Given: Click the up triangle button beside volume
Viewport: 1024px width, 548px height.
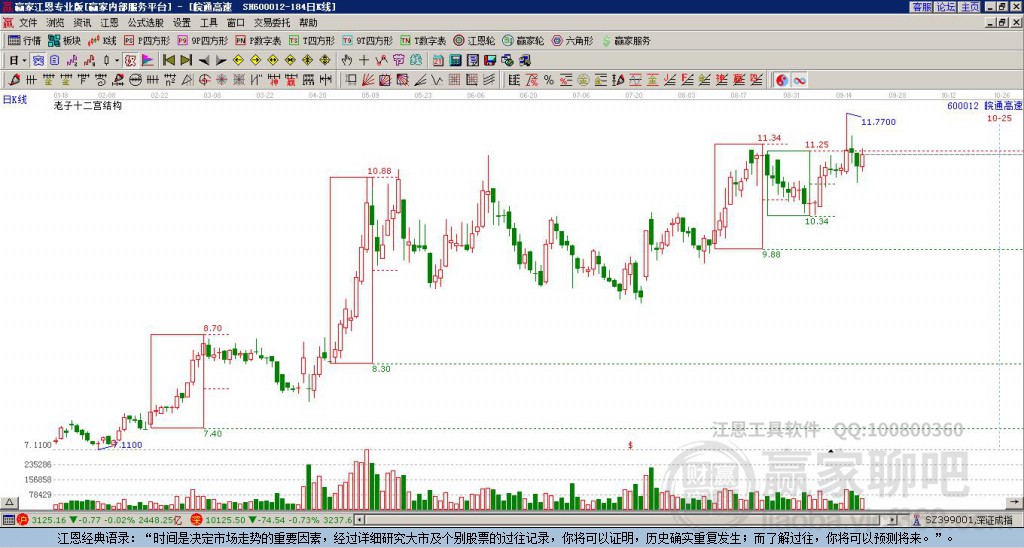Looking at the screenshot, I should (x=8, y=502).
